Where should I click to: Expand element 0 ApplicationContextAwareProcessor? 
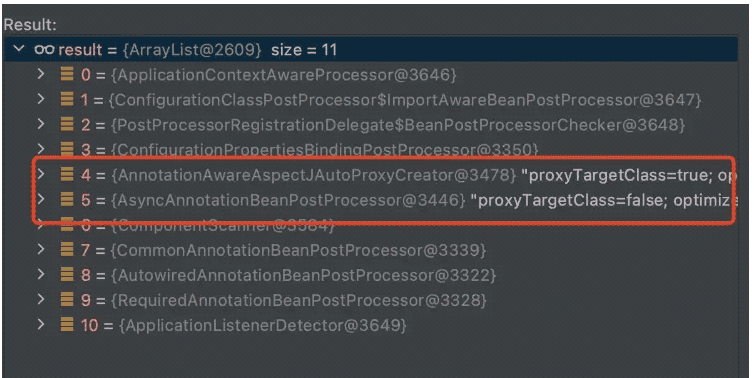pos(41,74)
